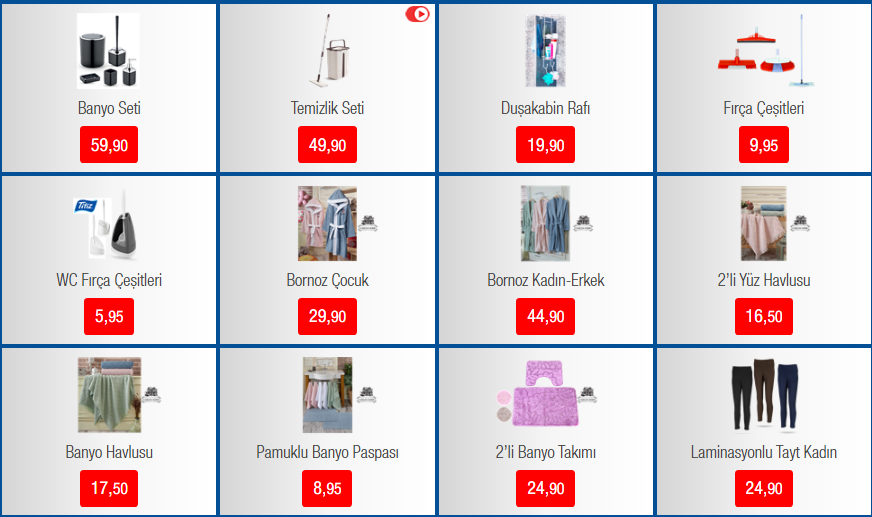Open the Banyo Seti product image

tap(108, 51)
